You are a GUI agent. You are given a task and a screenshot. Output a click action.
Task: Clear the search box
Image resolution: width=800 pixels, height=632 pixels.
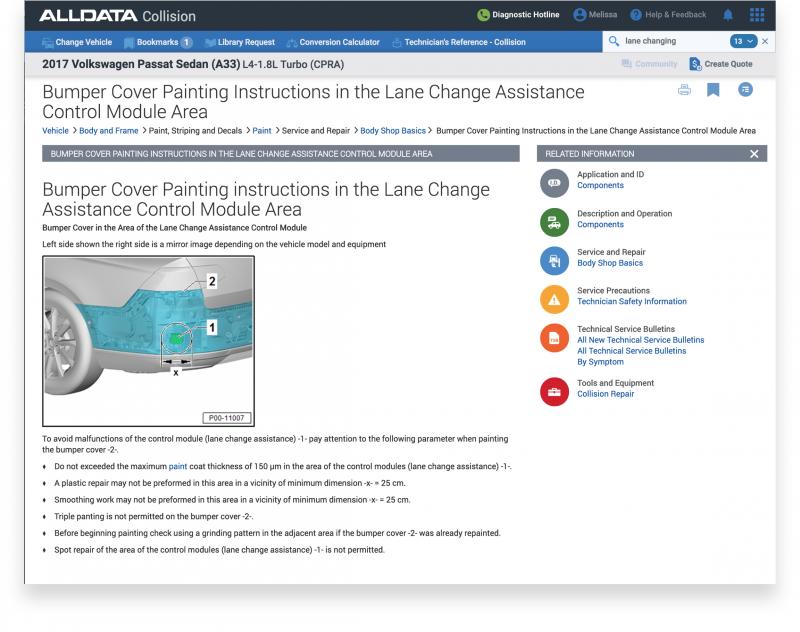765,41
